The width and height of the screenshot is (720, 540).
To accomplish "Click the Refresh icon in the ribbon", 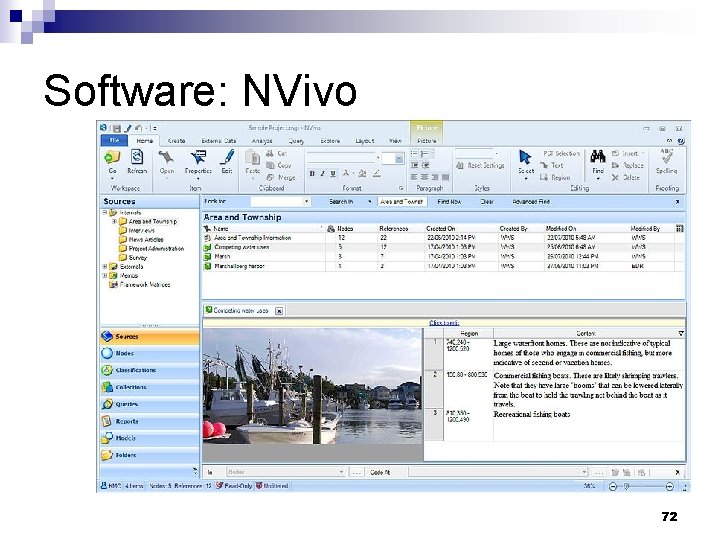I will [137, 158].
